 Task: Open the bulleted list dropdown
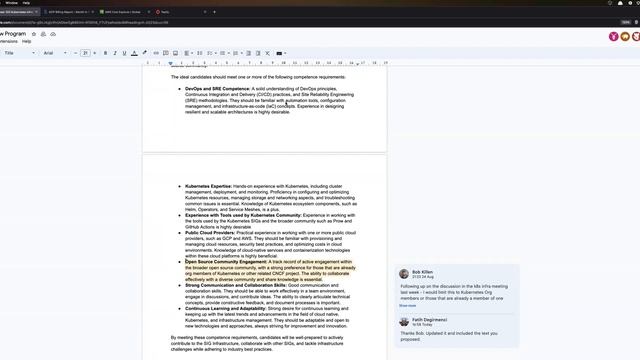click(224, 53)
